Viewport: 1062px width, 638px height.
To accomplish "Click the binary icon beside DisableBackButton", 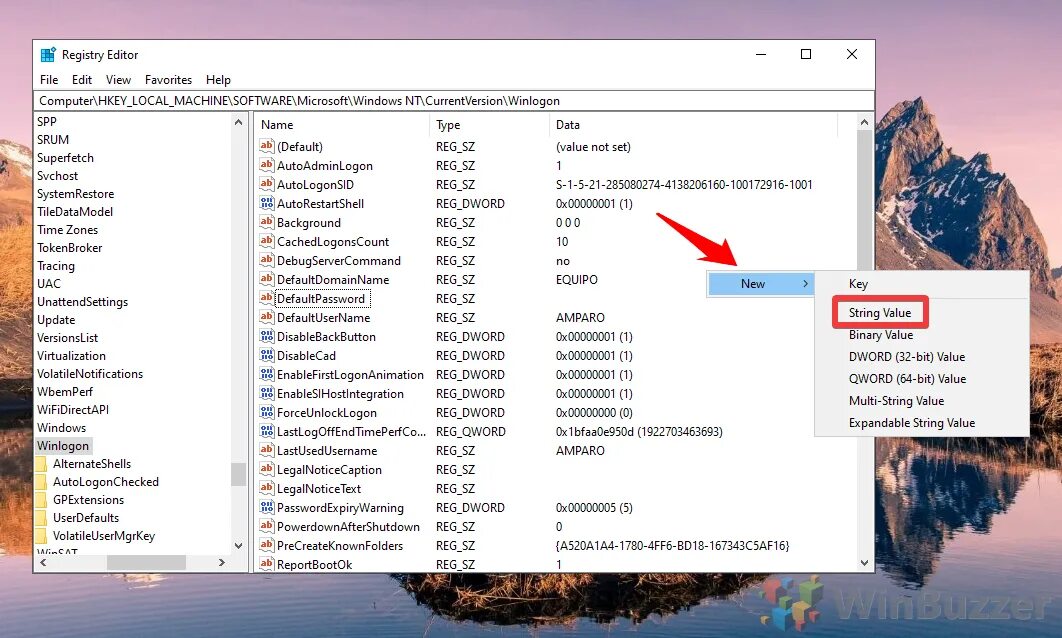I will pos(267,336).
